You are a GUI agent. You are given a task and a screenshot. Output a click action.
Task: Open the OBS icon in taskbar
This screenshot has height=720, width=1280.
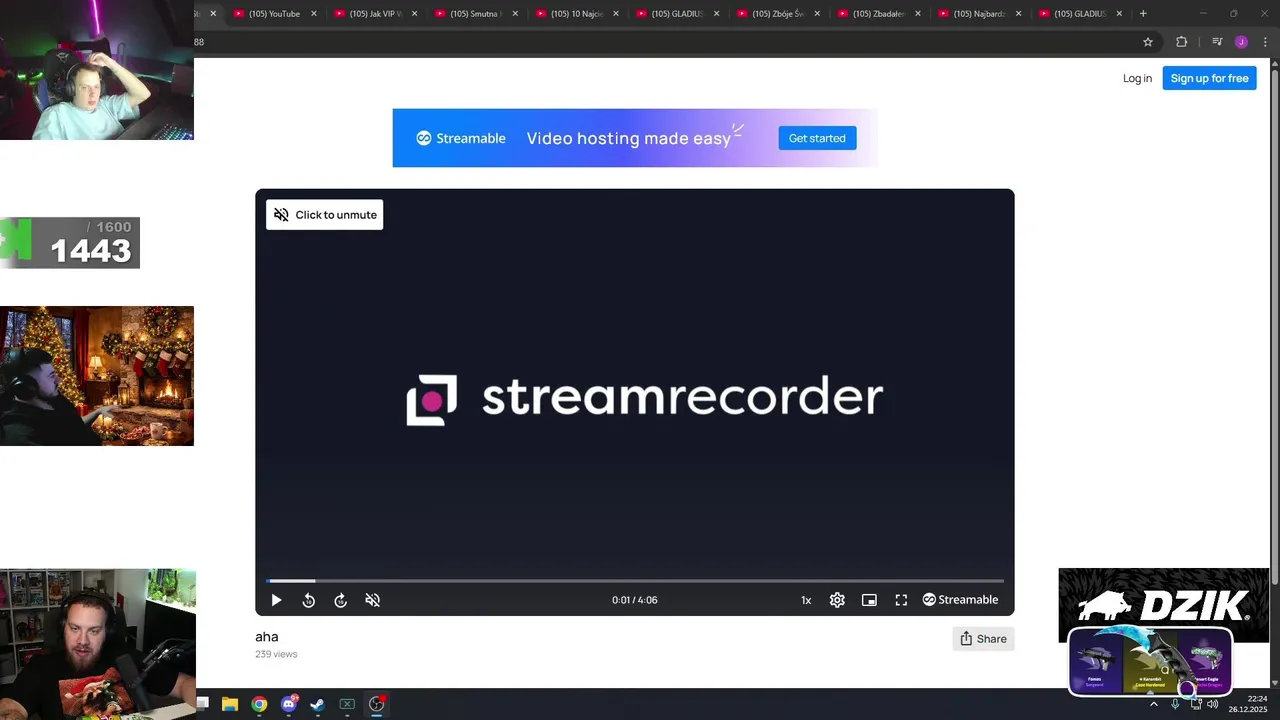pos(377,704)
